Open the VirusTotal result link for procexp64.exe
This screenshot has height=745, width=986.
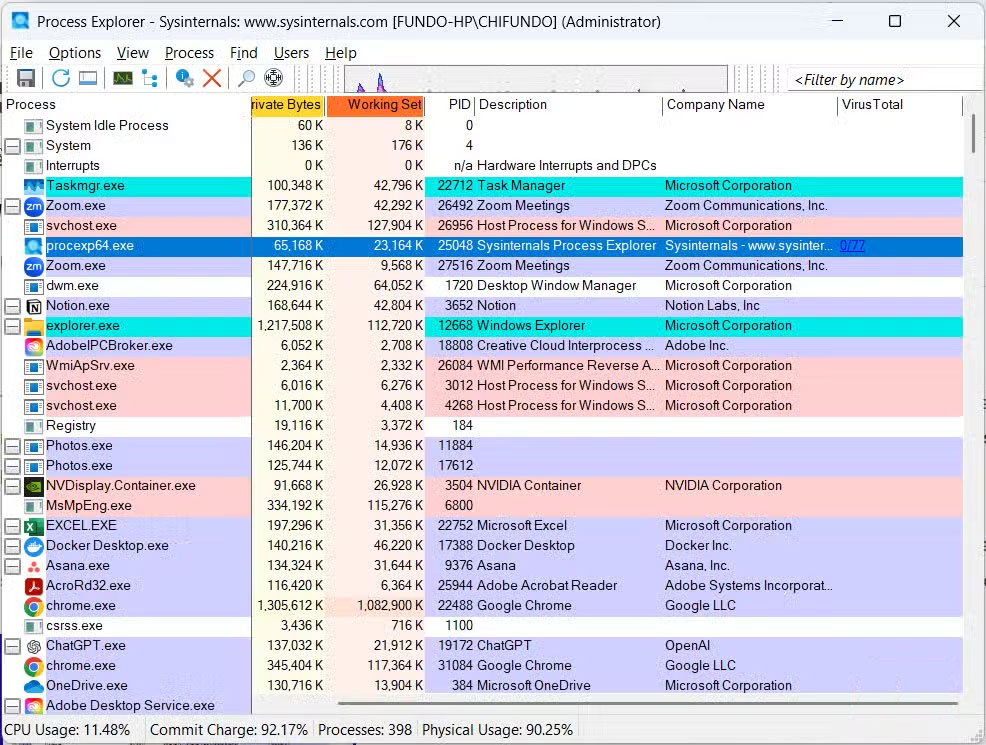click(x=852, y=246)
